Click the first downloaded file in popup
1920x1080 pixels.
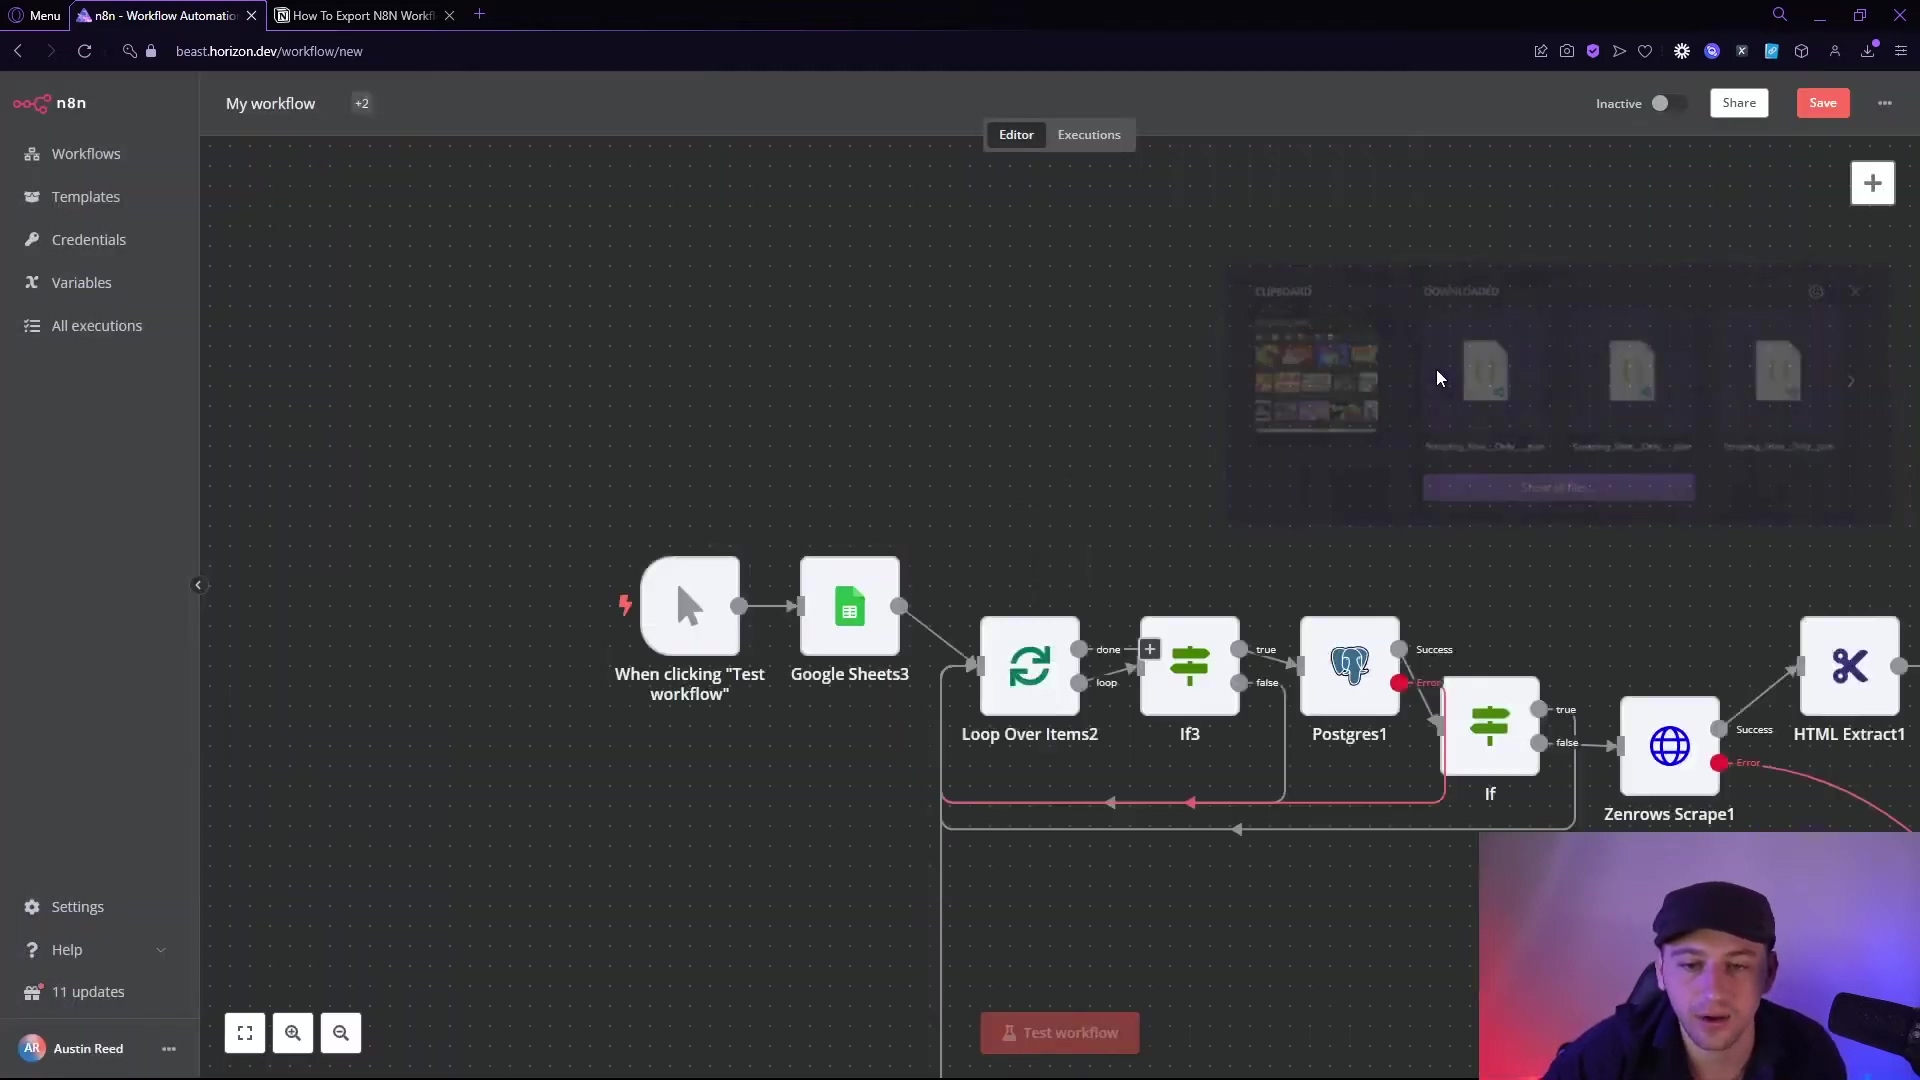pyautogui.click(x=1485, y=372)
